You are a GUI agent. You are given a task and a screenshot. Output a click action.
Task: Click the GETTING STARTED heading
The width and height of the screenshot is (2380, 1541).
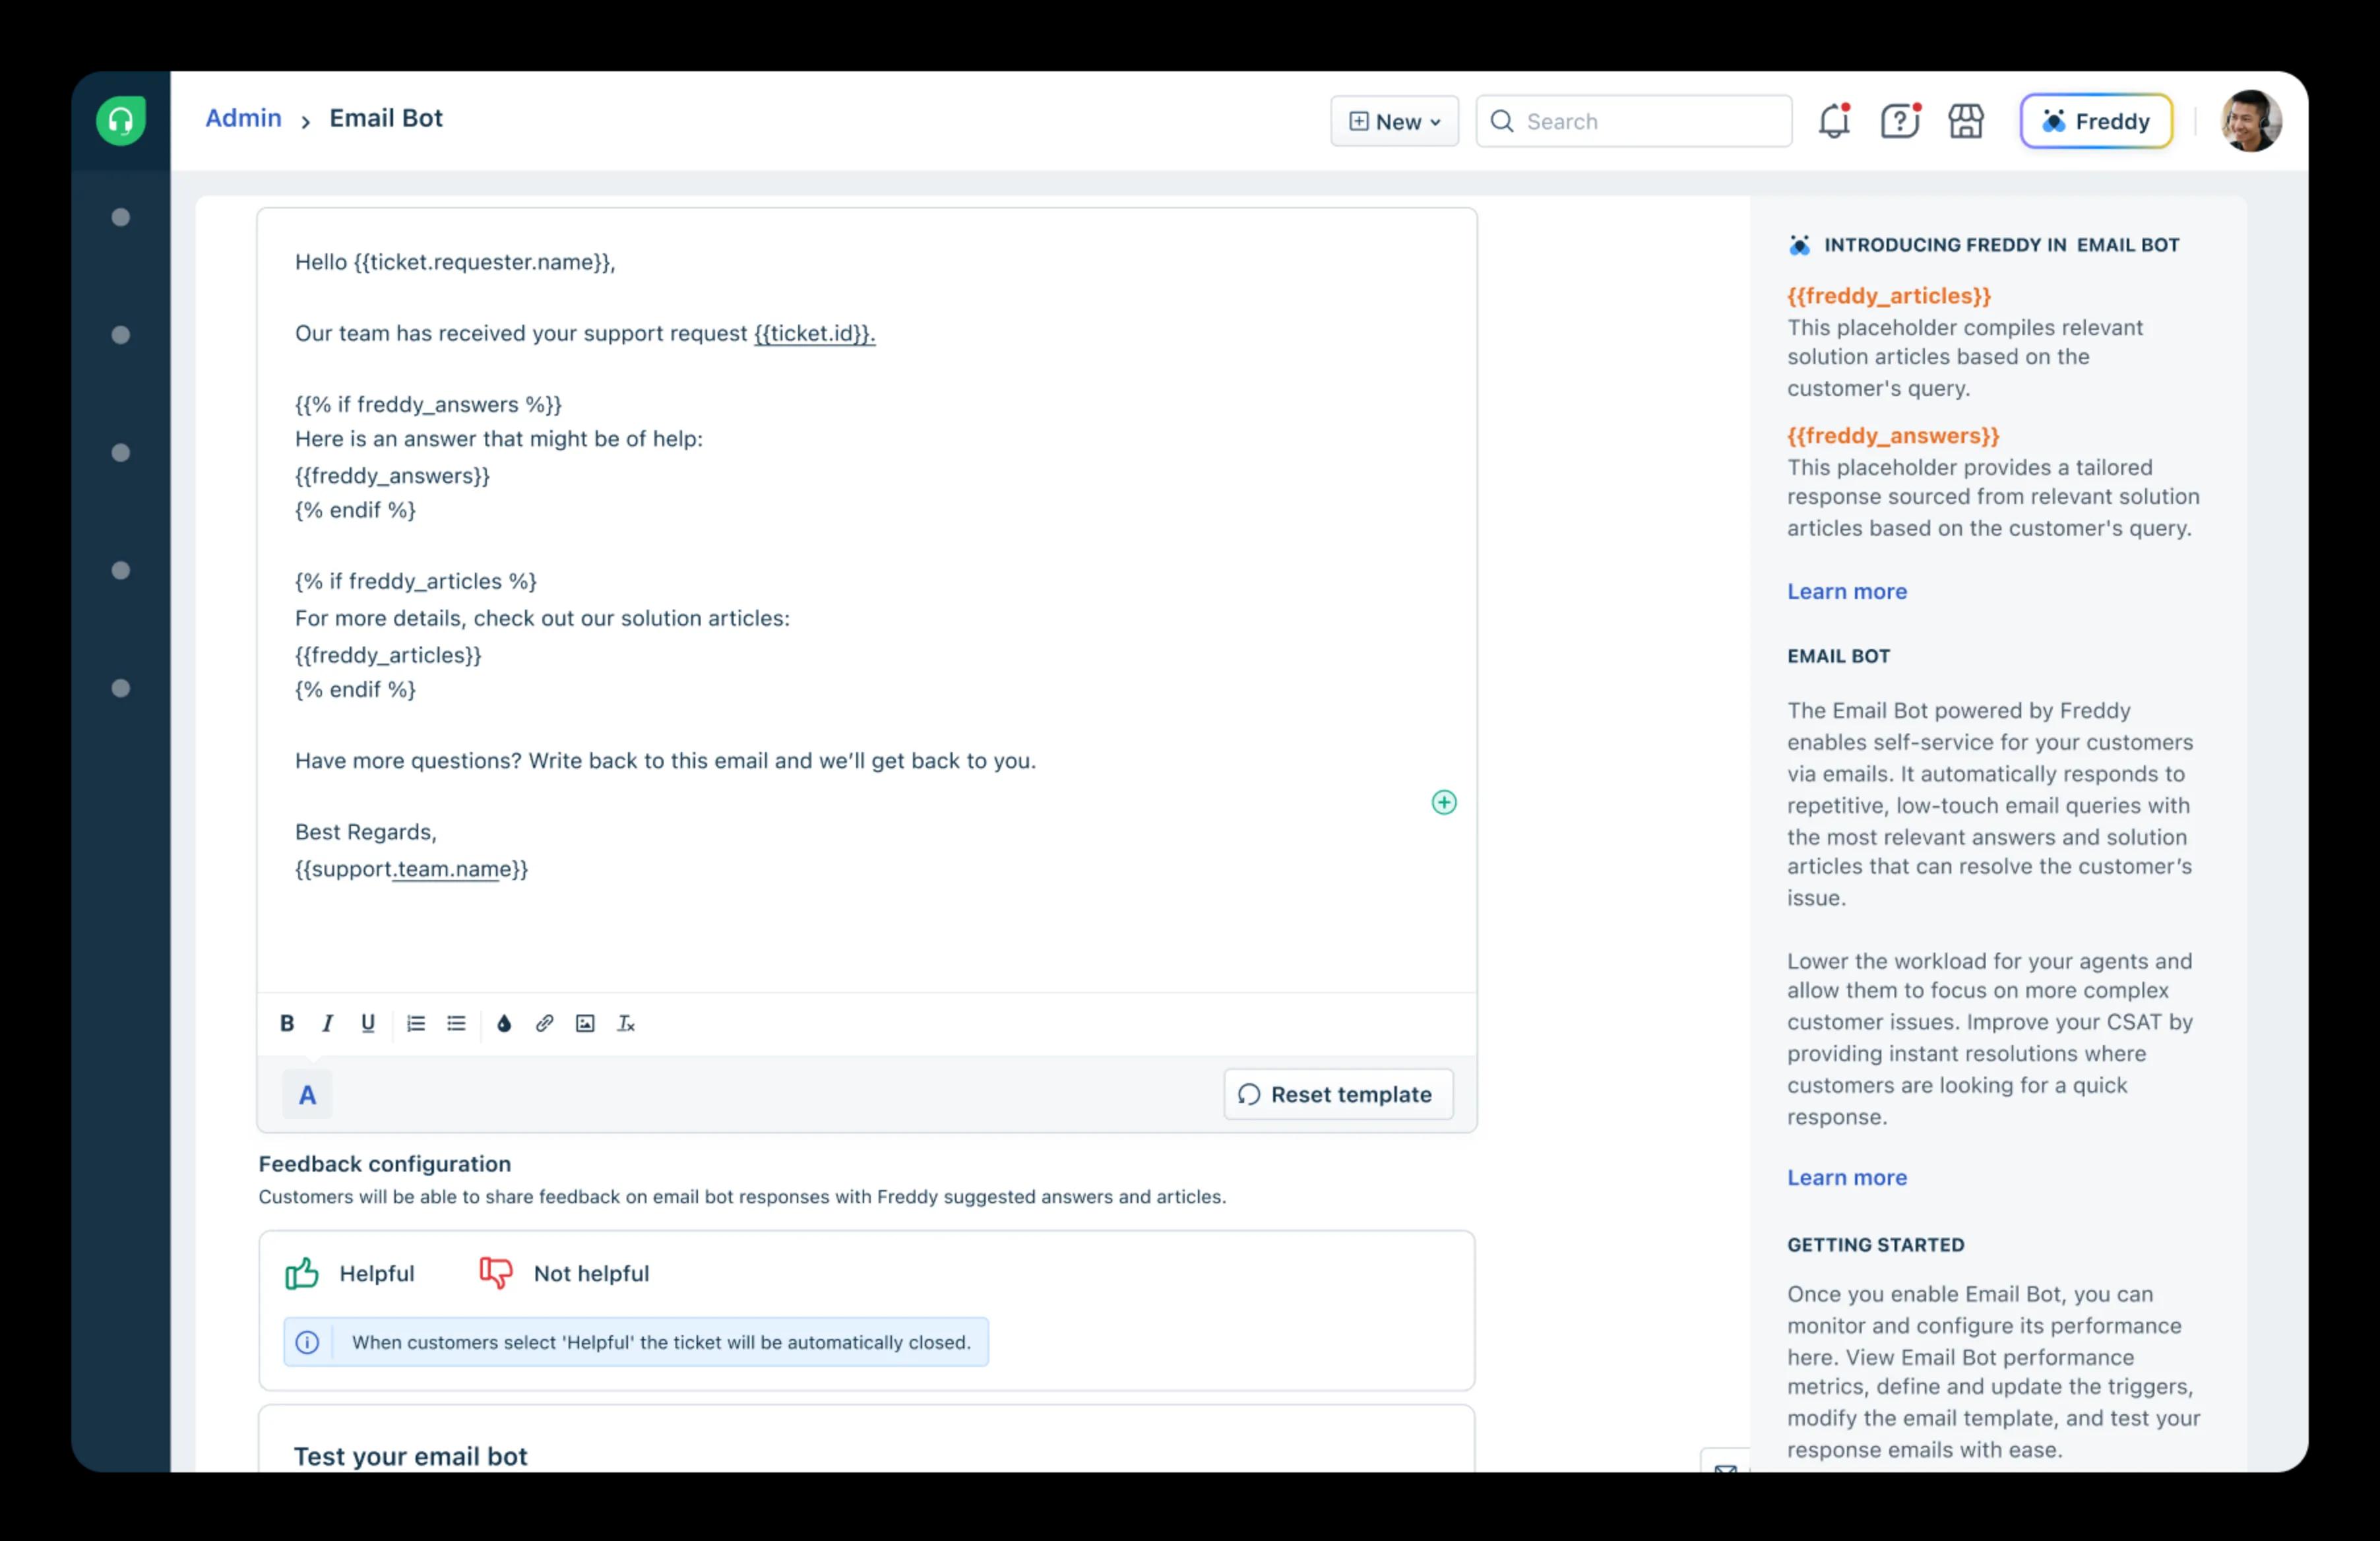coord(1876,1245)
